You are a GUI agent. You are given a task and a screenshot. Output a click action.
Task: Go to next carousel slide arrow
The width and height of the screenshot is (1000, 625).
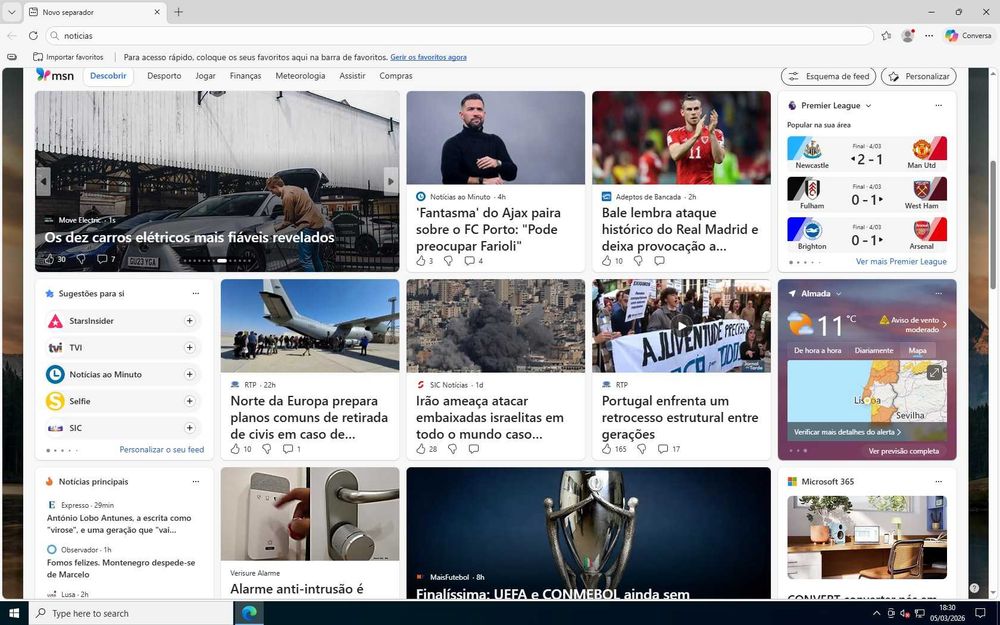point(391,182)
